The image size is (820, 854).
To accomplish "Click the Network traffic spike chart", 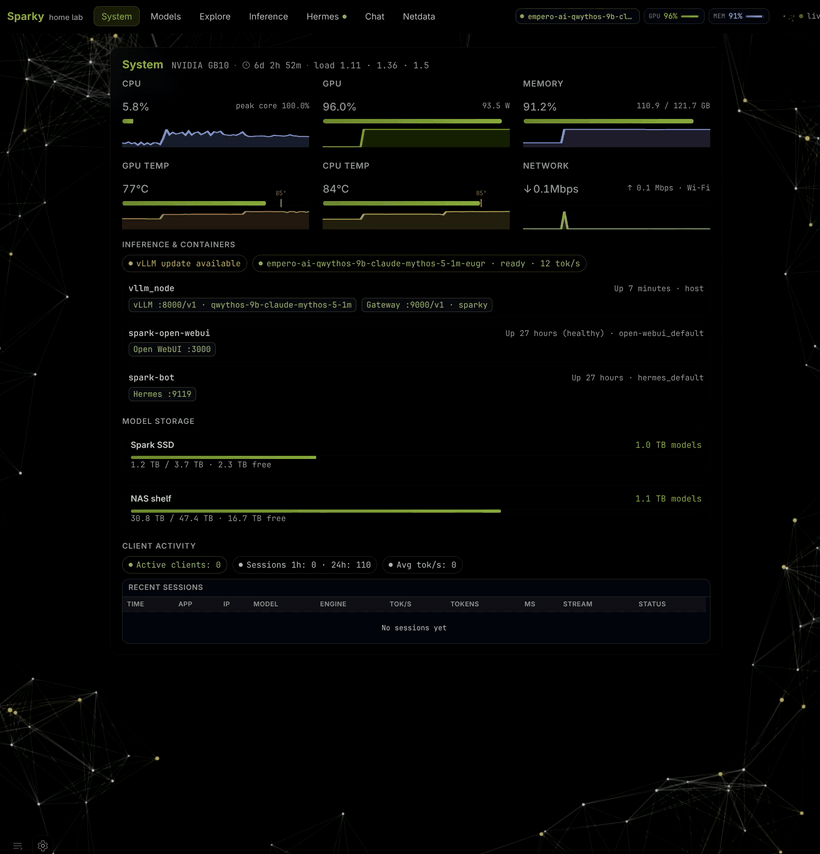I will click(x=616, y=220).
